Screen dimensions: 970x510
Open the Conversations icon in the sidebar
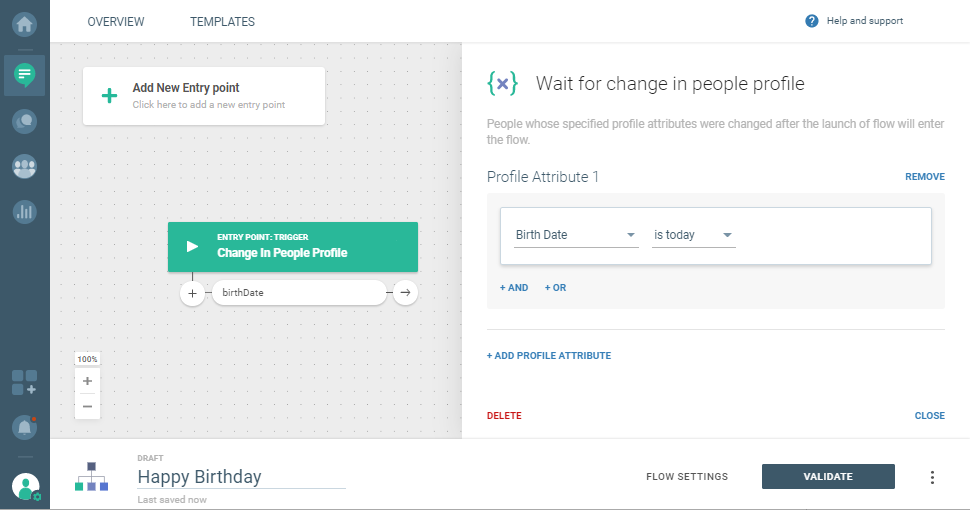(x=24, y=121)
